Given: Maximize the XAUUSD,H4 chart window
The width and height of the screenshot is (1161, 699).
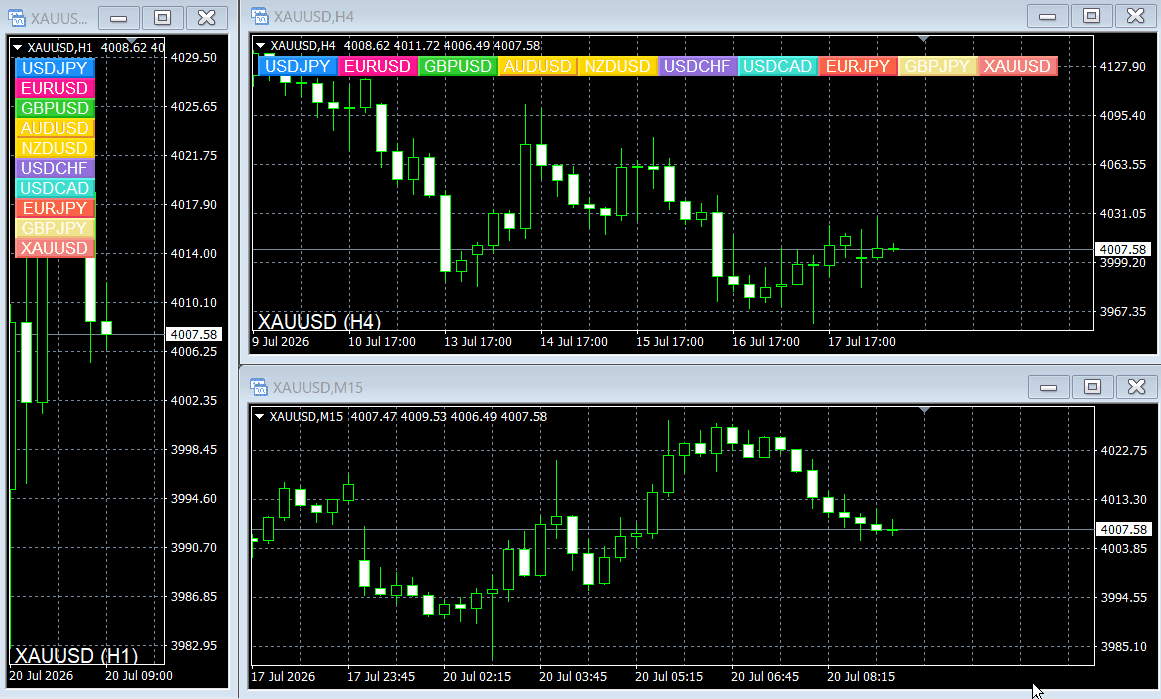Looking at the screenshot, I should click(x=1091, y=16).
